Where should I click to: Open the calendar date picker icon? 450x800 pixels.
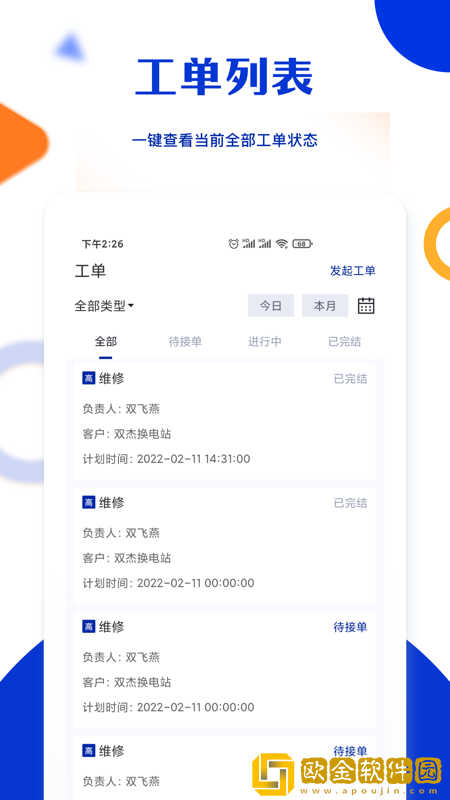coord(366,306)
